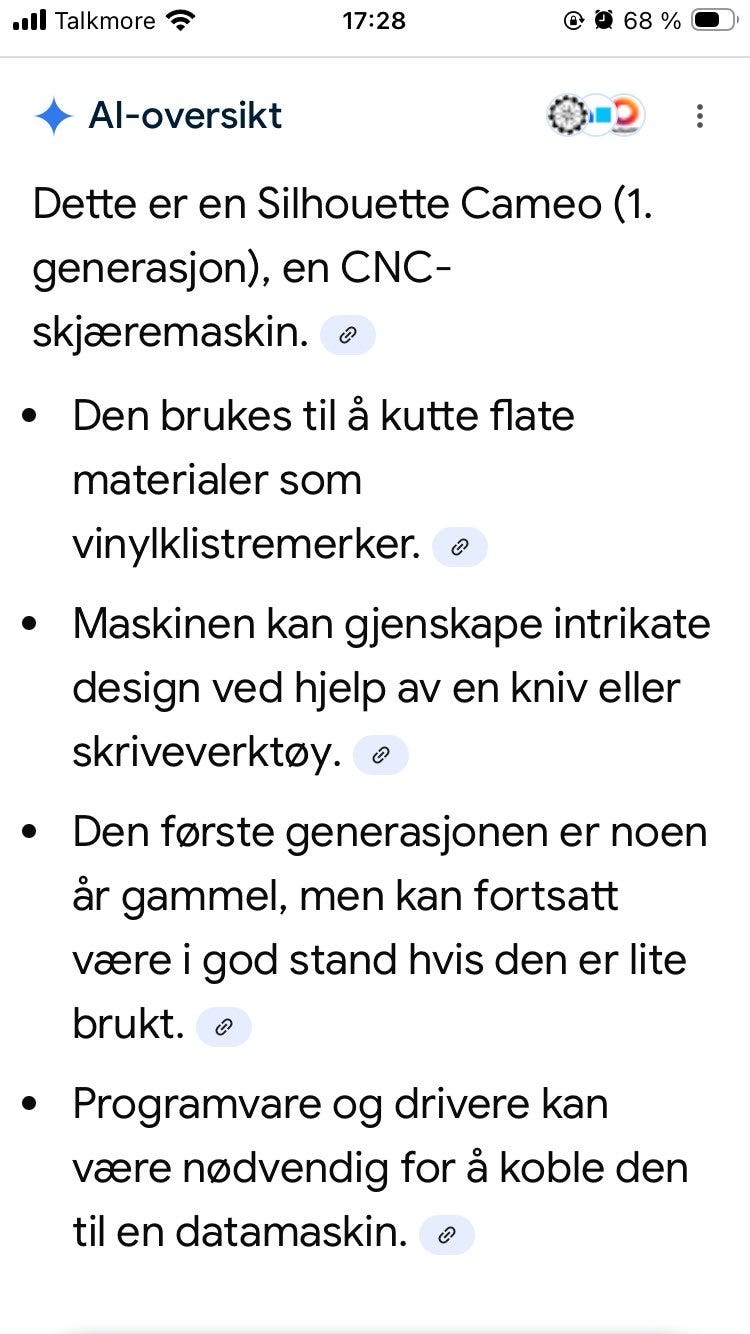The height and width of the screenshot is (1334, 750).
Task: Tap the 'Maskinen kan gjenskape intrikate design' bullet
Action: [391, 688]
